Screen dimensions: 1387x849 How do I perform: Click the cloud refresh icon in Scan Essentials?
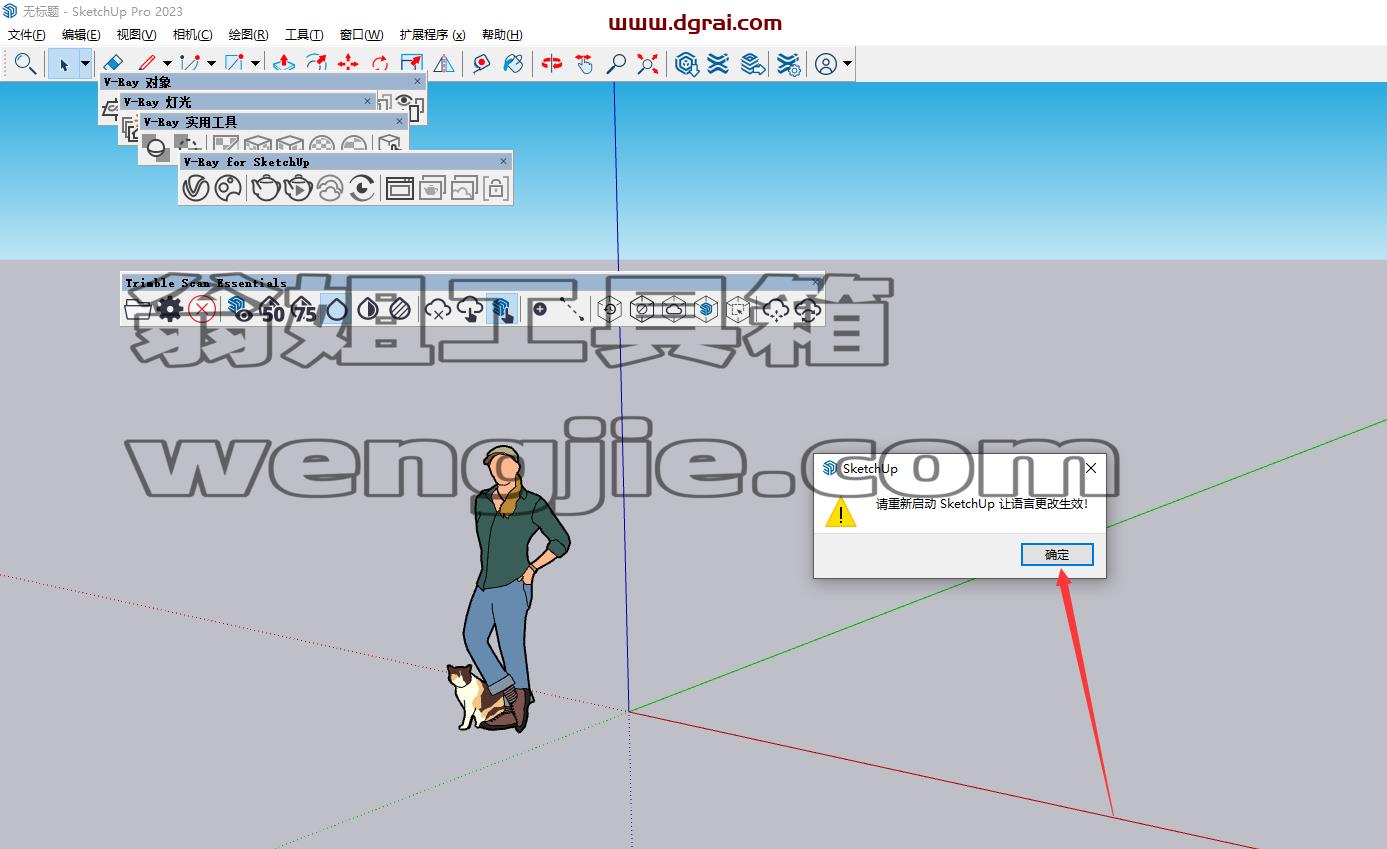(809, 310)
